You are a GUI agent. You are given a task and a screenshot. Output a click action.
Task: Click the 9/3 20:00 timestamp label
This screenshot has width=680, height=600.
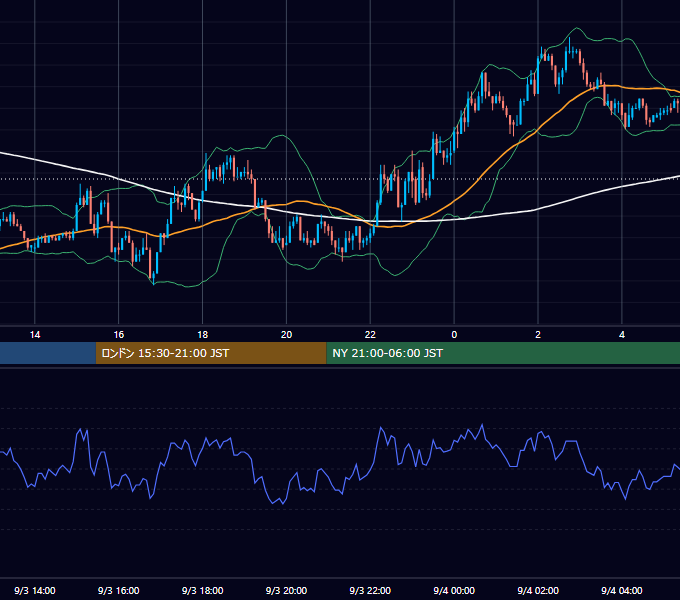click(x=286, y=590)
